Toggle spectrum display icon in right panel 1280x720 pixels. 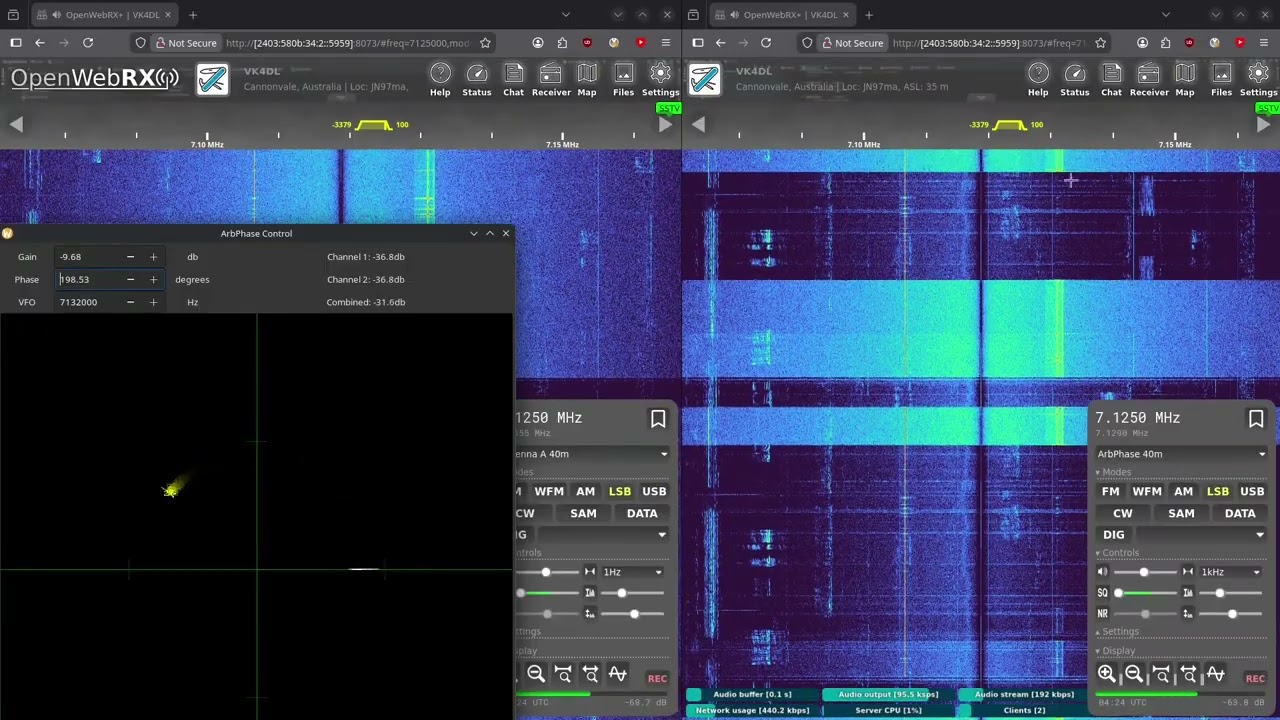1215,674
